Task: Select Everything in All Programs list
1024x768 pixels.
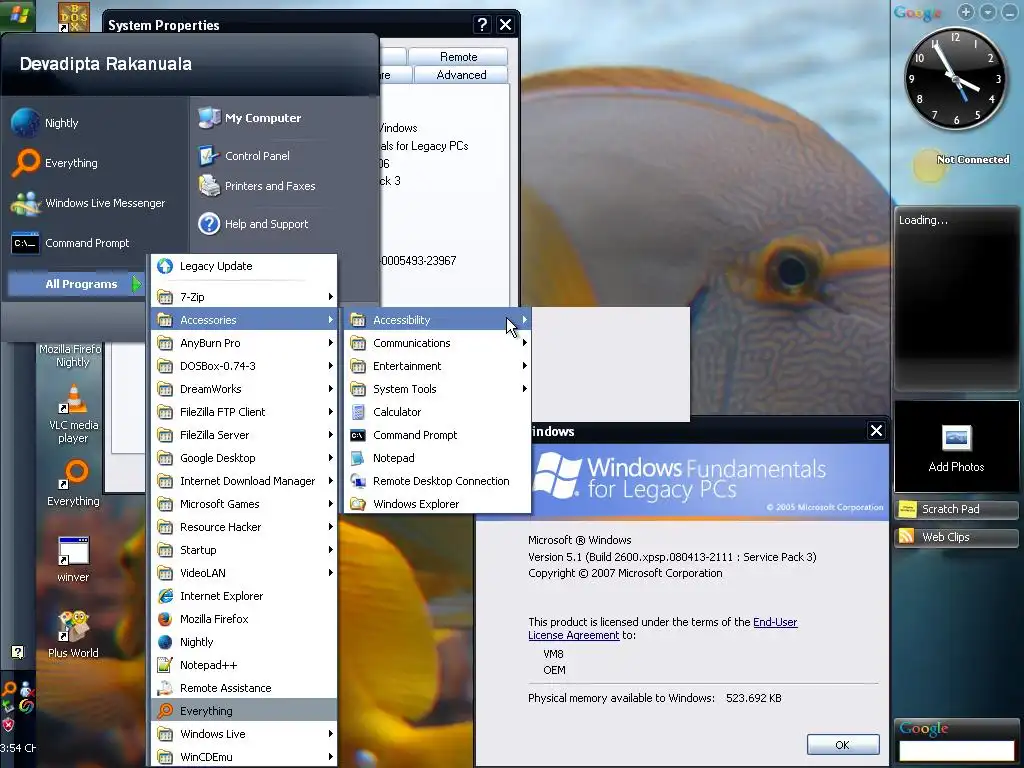Action: (244, 711)
